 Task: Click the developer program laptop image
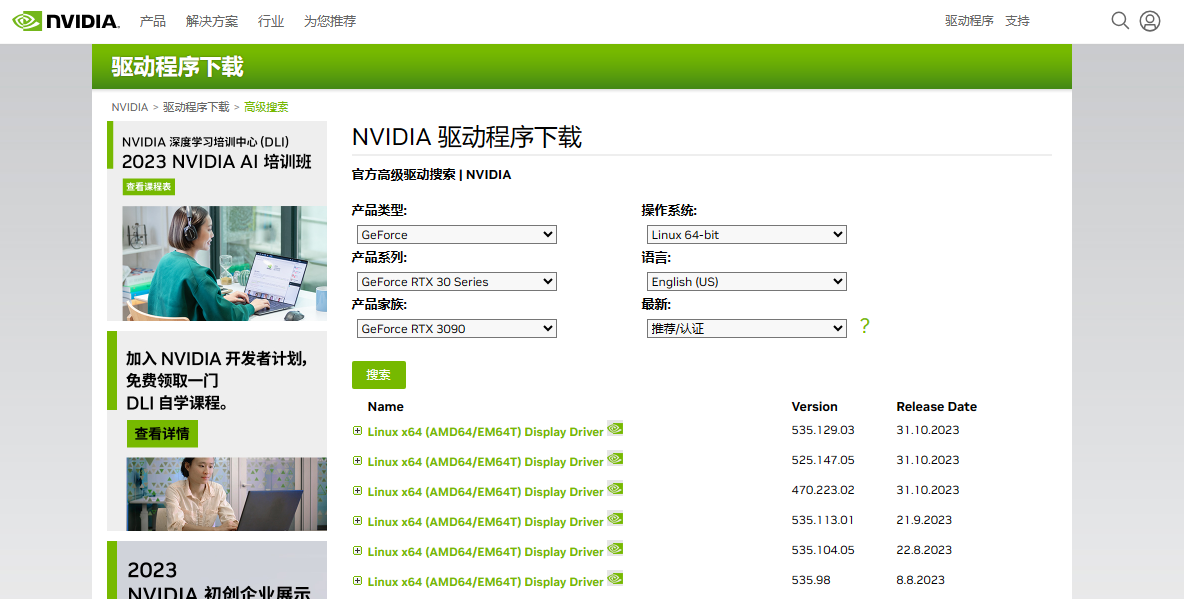pos(227,493)
